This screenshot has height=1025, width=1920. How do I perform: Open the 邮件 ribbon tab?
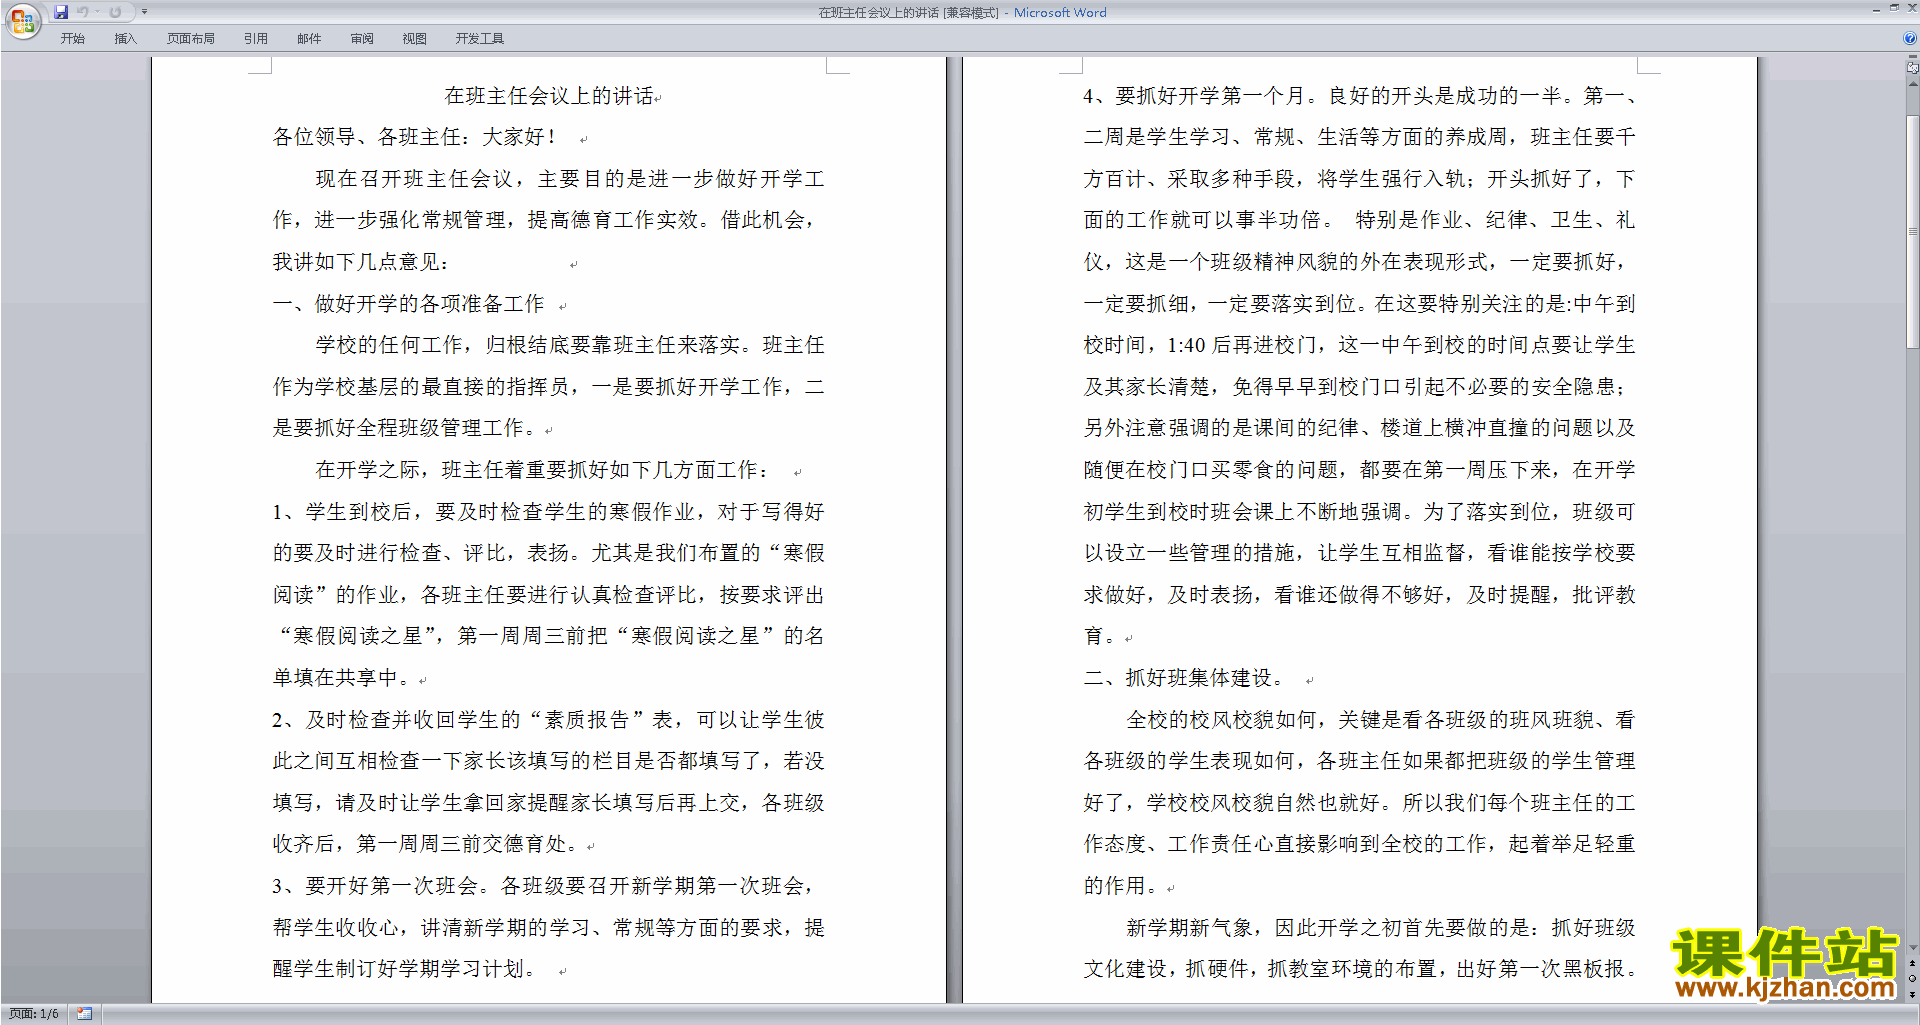pyautogui.click(x=309, y=39)
